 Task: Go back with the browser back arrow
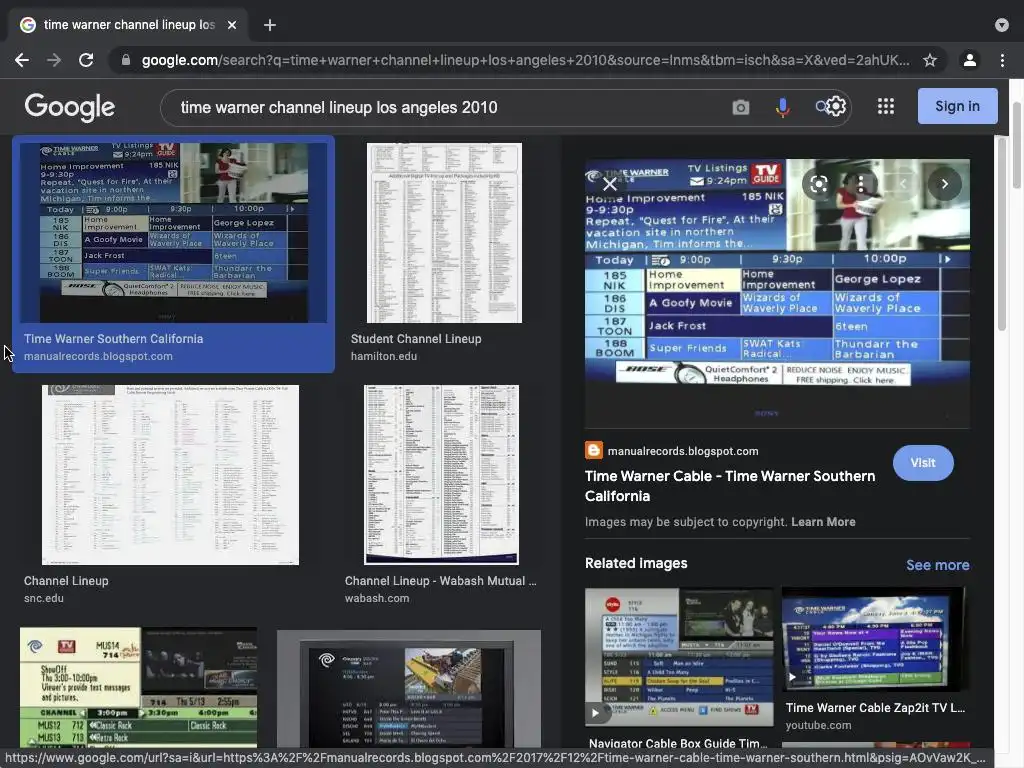(x=22, y=60)
